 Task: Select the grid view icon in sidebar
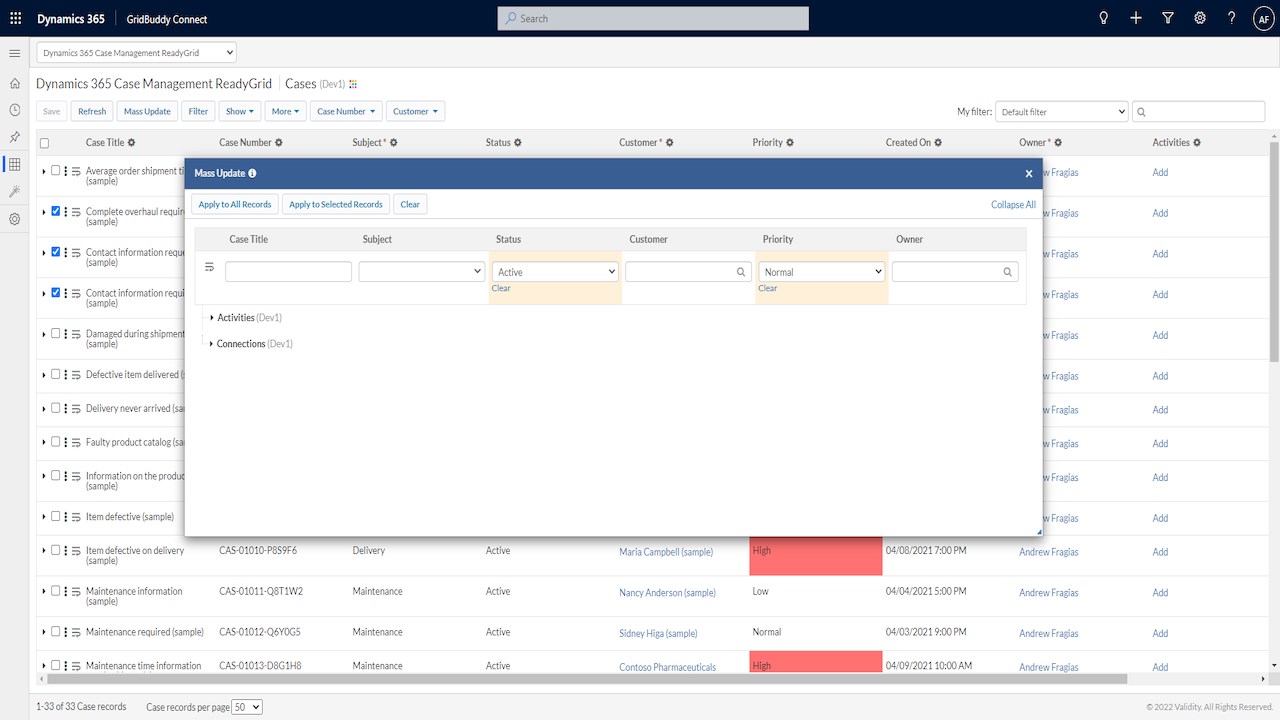[15, 164]
